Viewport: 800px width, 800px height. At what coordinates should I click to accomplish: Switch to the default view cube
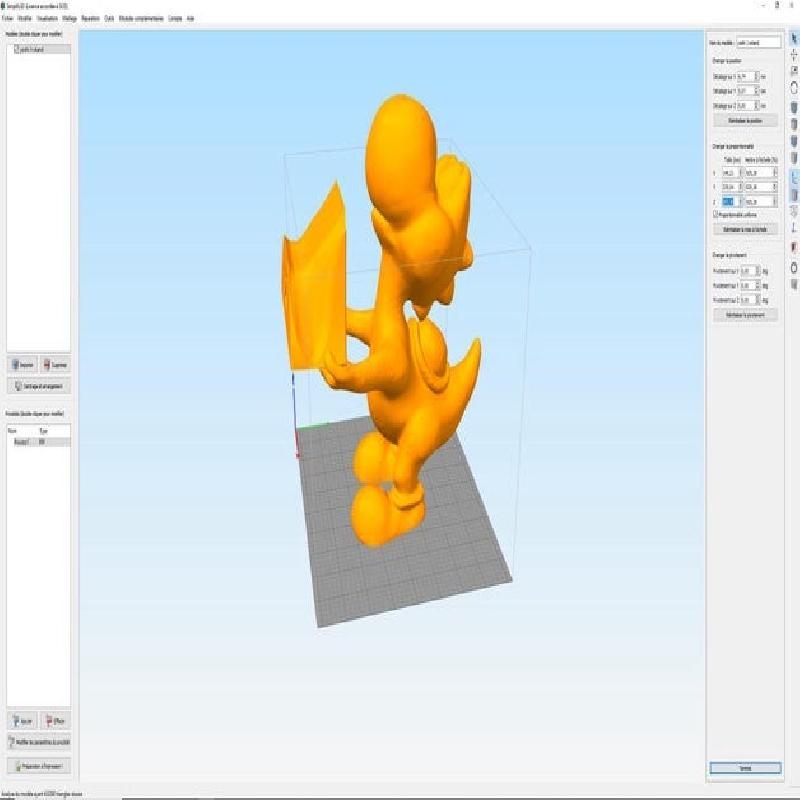click(794, 107)
